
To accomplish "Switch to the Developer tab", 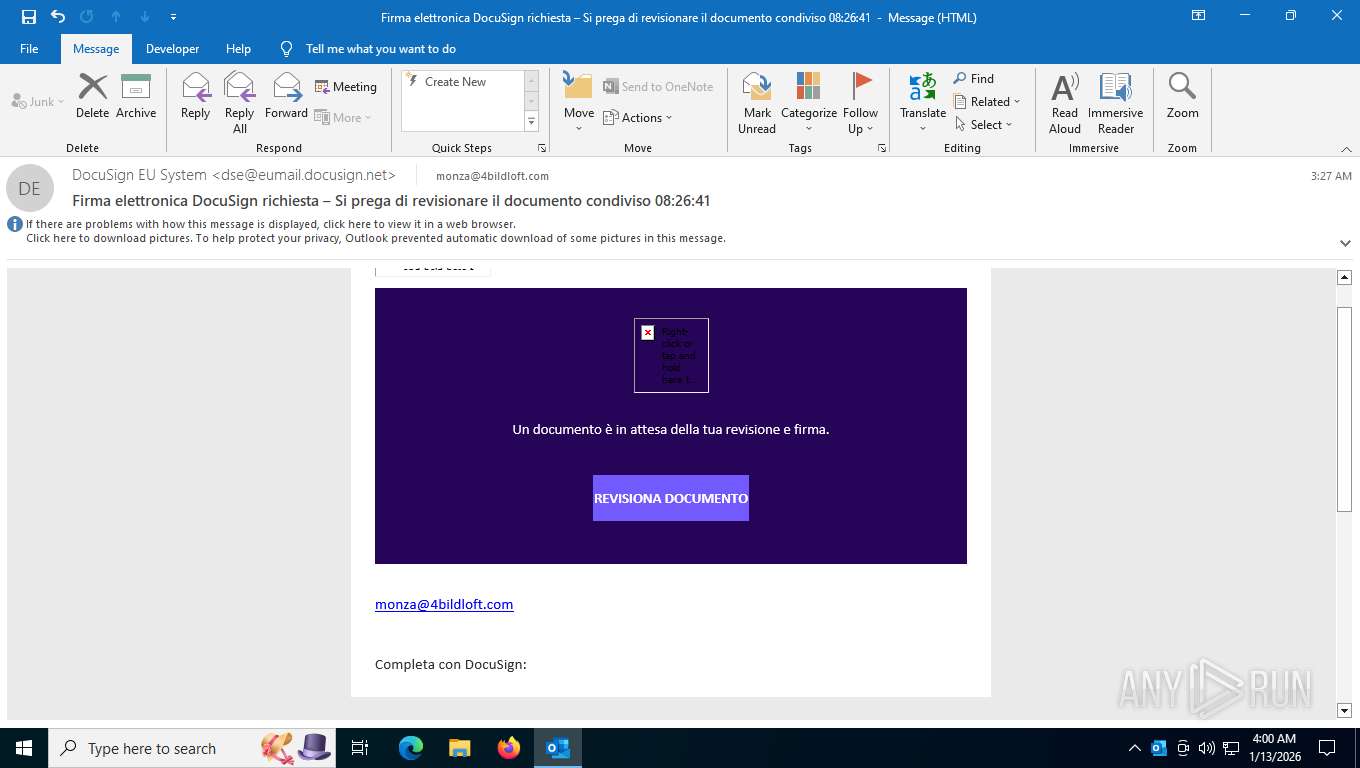I will click(172, 48).
